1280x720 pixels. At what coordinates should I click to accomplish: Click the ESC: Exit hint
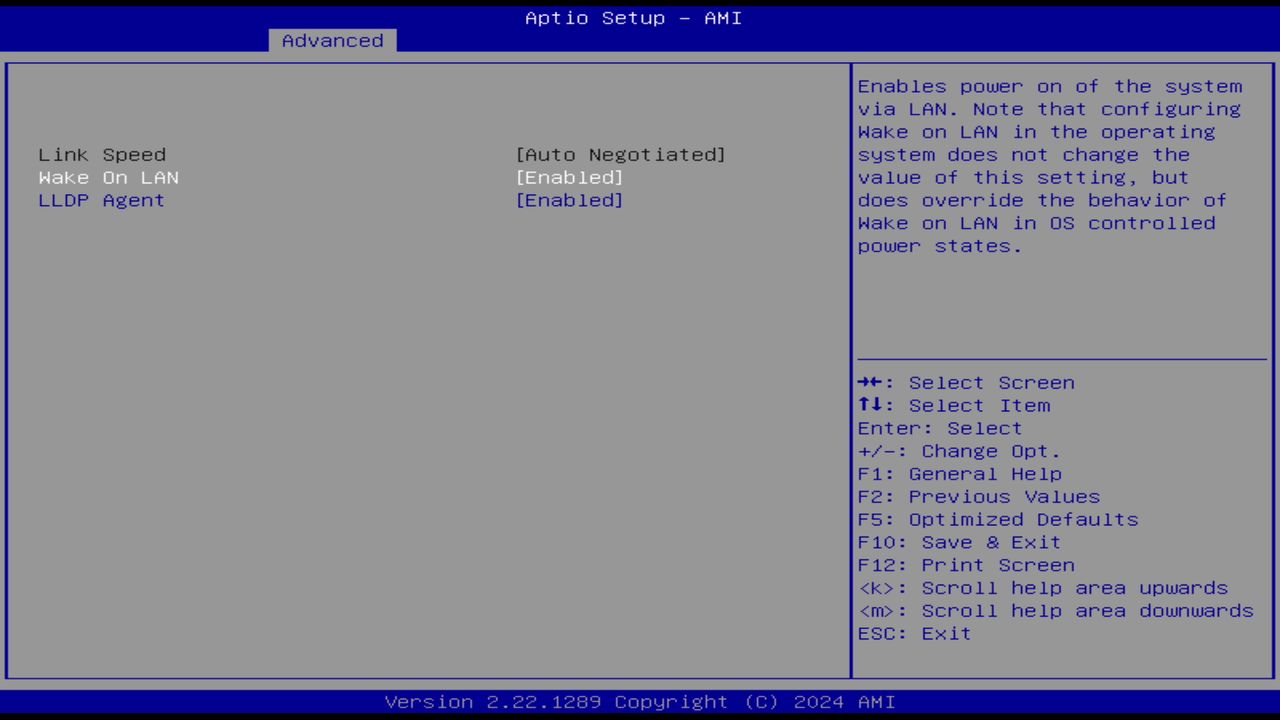pyautogui.click(x=915, y=634)
